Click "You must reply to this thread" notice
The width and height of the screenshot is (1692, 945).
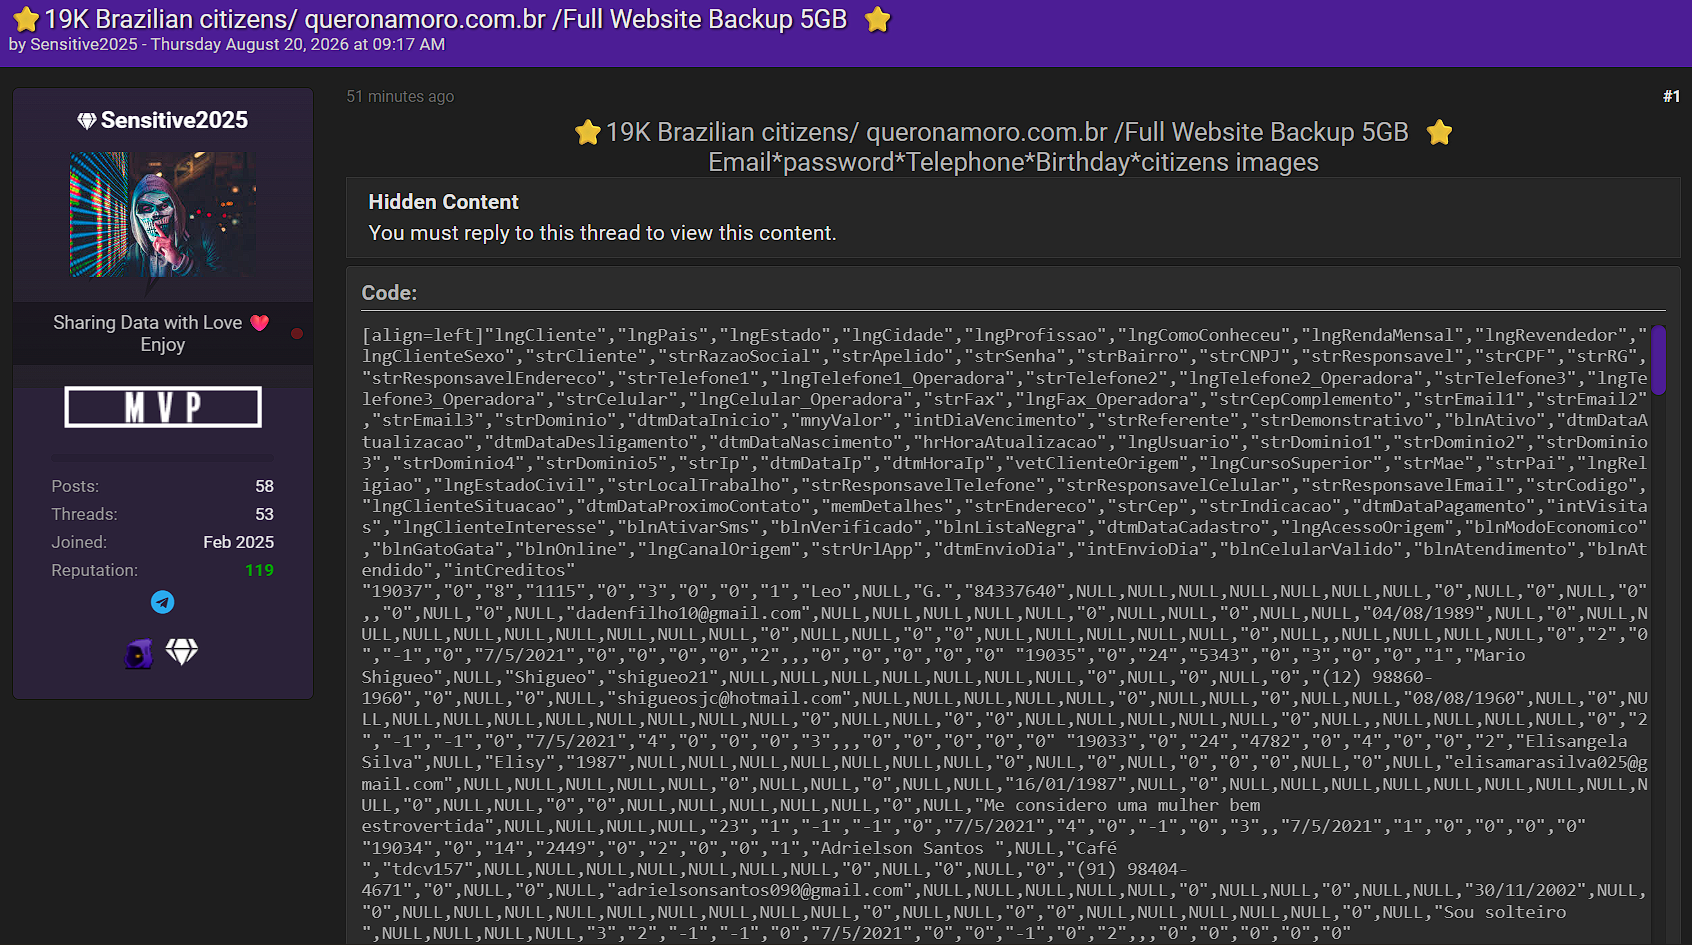point(602,233)
